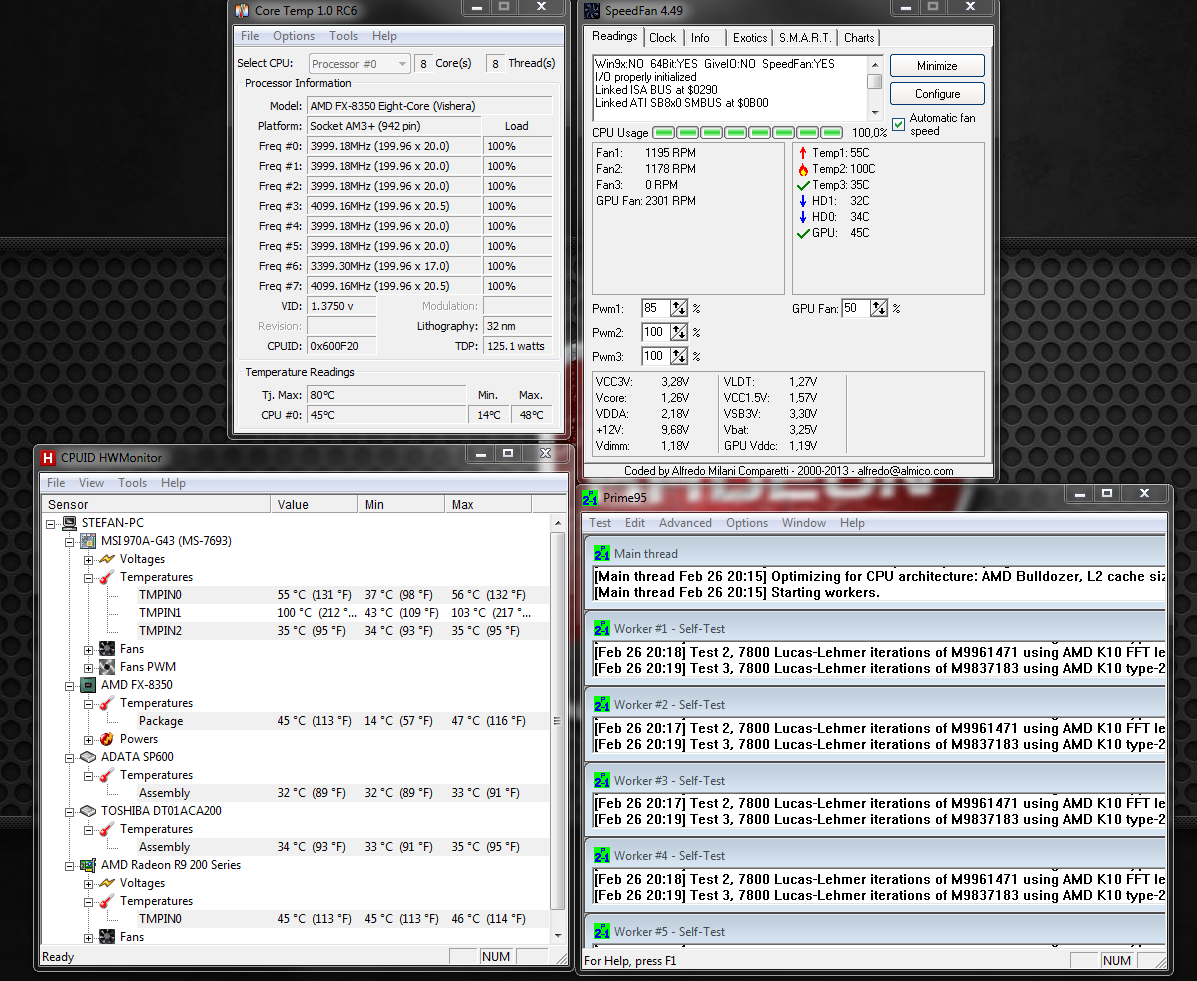Click the Min column header in HWMonitor
1197x981 pixels.
tap(401, 505)
